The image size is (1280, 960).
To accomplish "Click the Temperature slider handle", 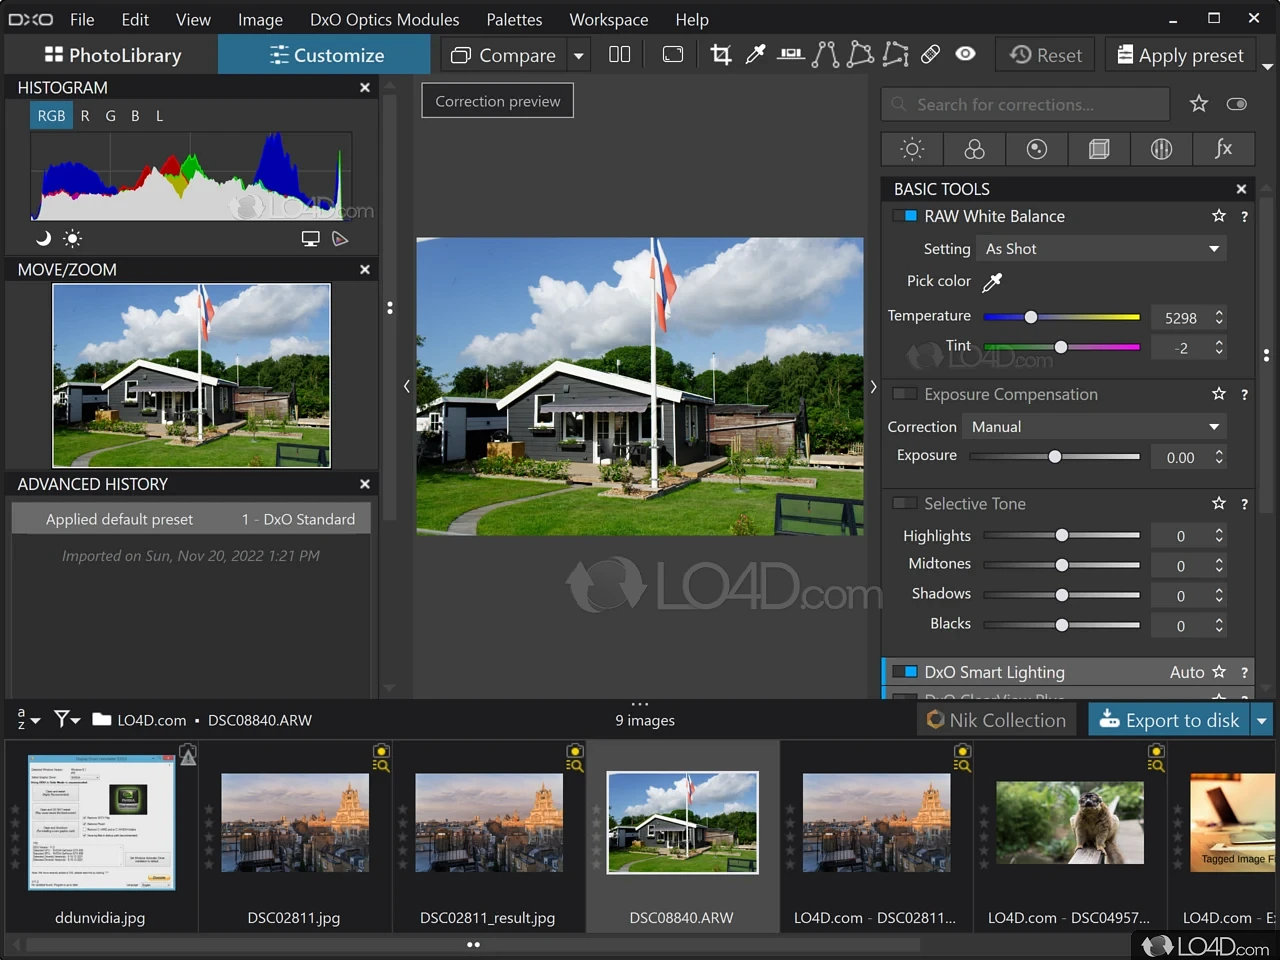I will [1031, 317].
